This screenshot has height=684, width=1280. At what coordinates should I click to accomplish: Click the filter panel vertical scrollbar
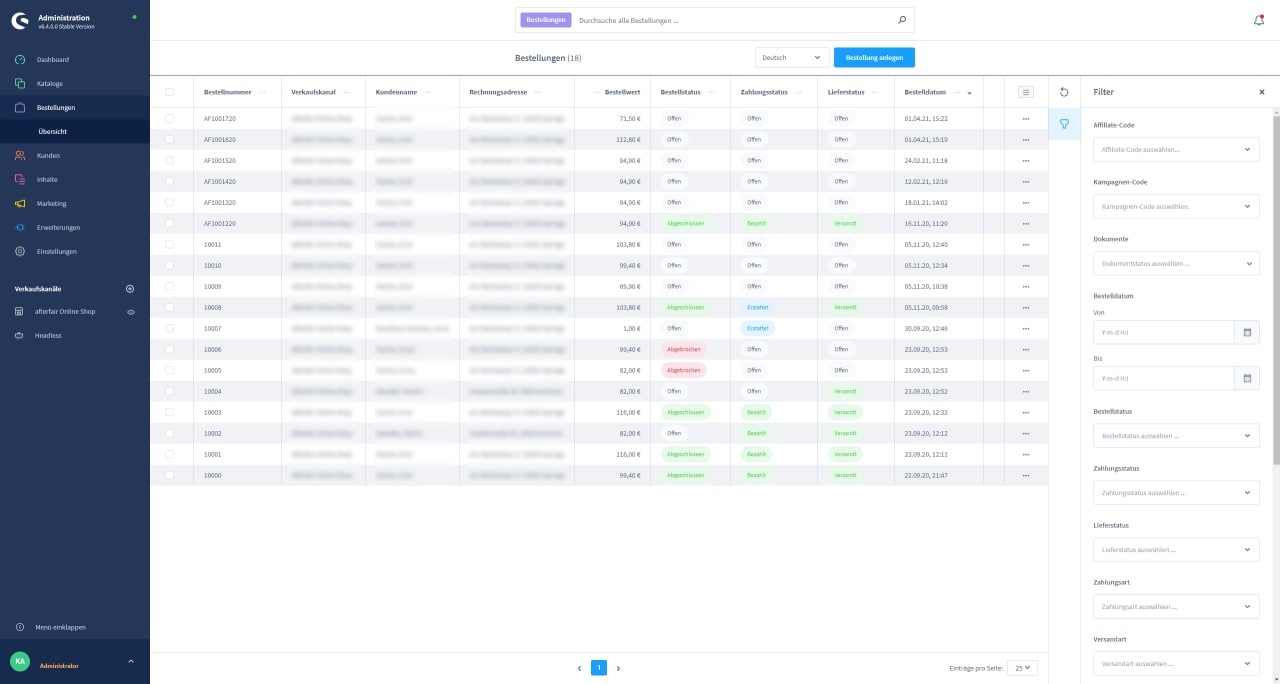point(1276,288)
